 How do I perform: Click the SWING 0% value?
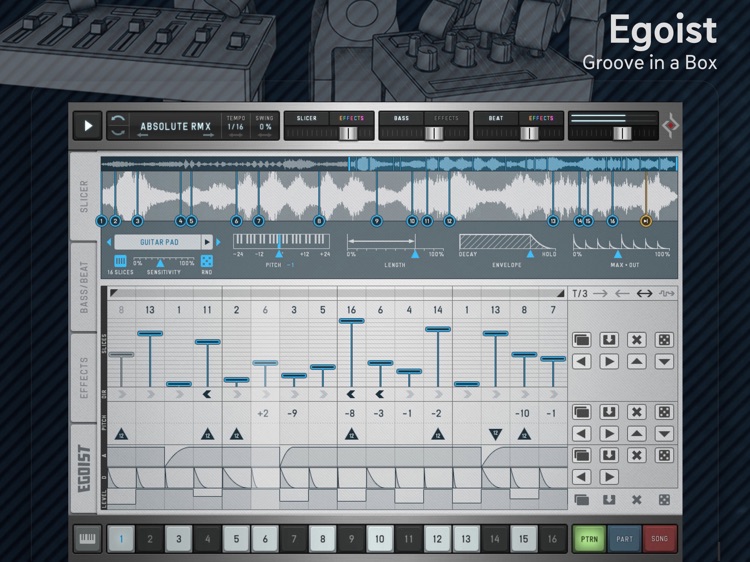[x=265, y=127]
